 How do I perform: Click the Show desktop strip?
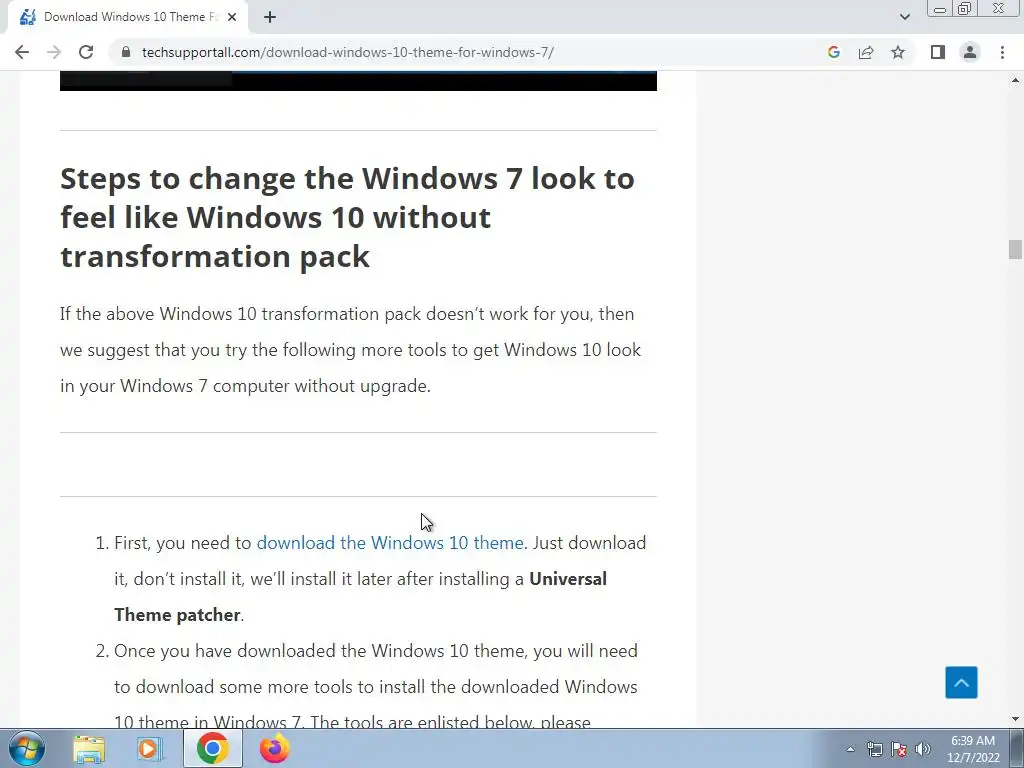click(x=1017, y=748)
